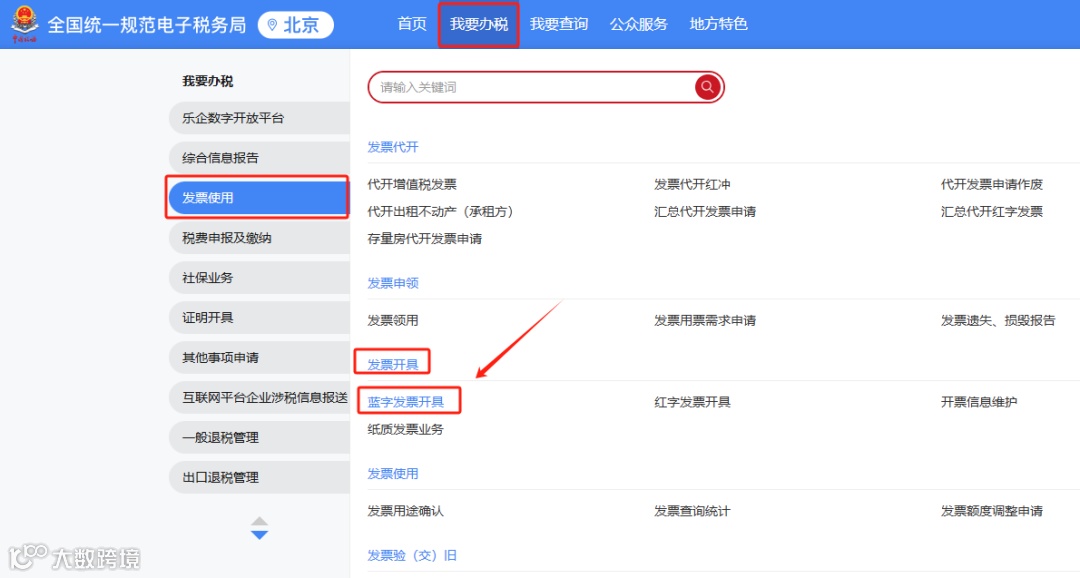Click the magnifier search icon
The width and height of the screenshot is (1080, 578).
click(x=707, y=87)
